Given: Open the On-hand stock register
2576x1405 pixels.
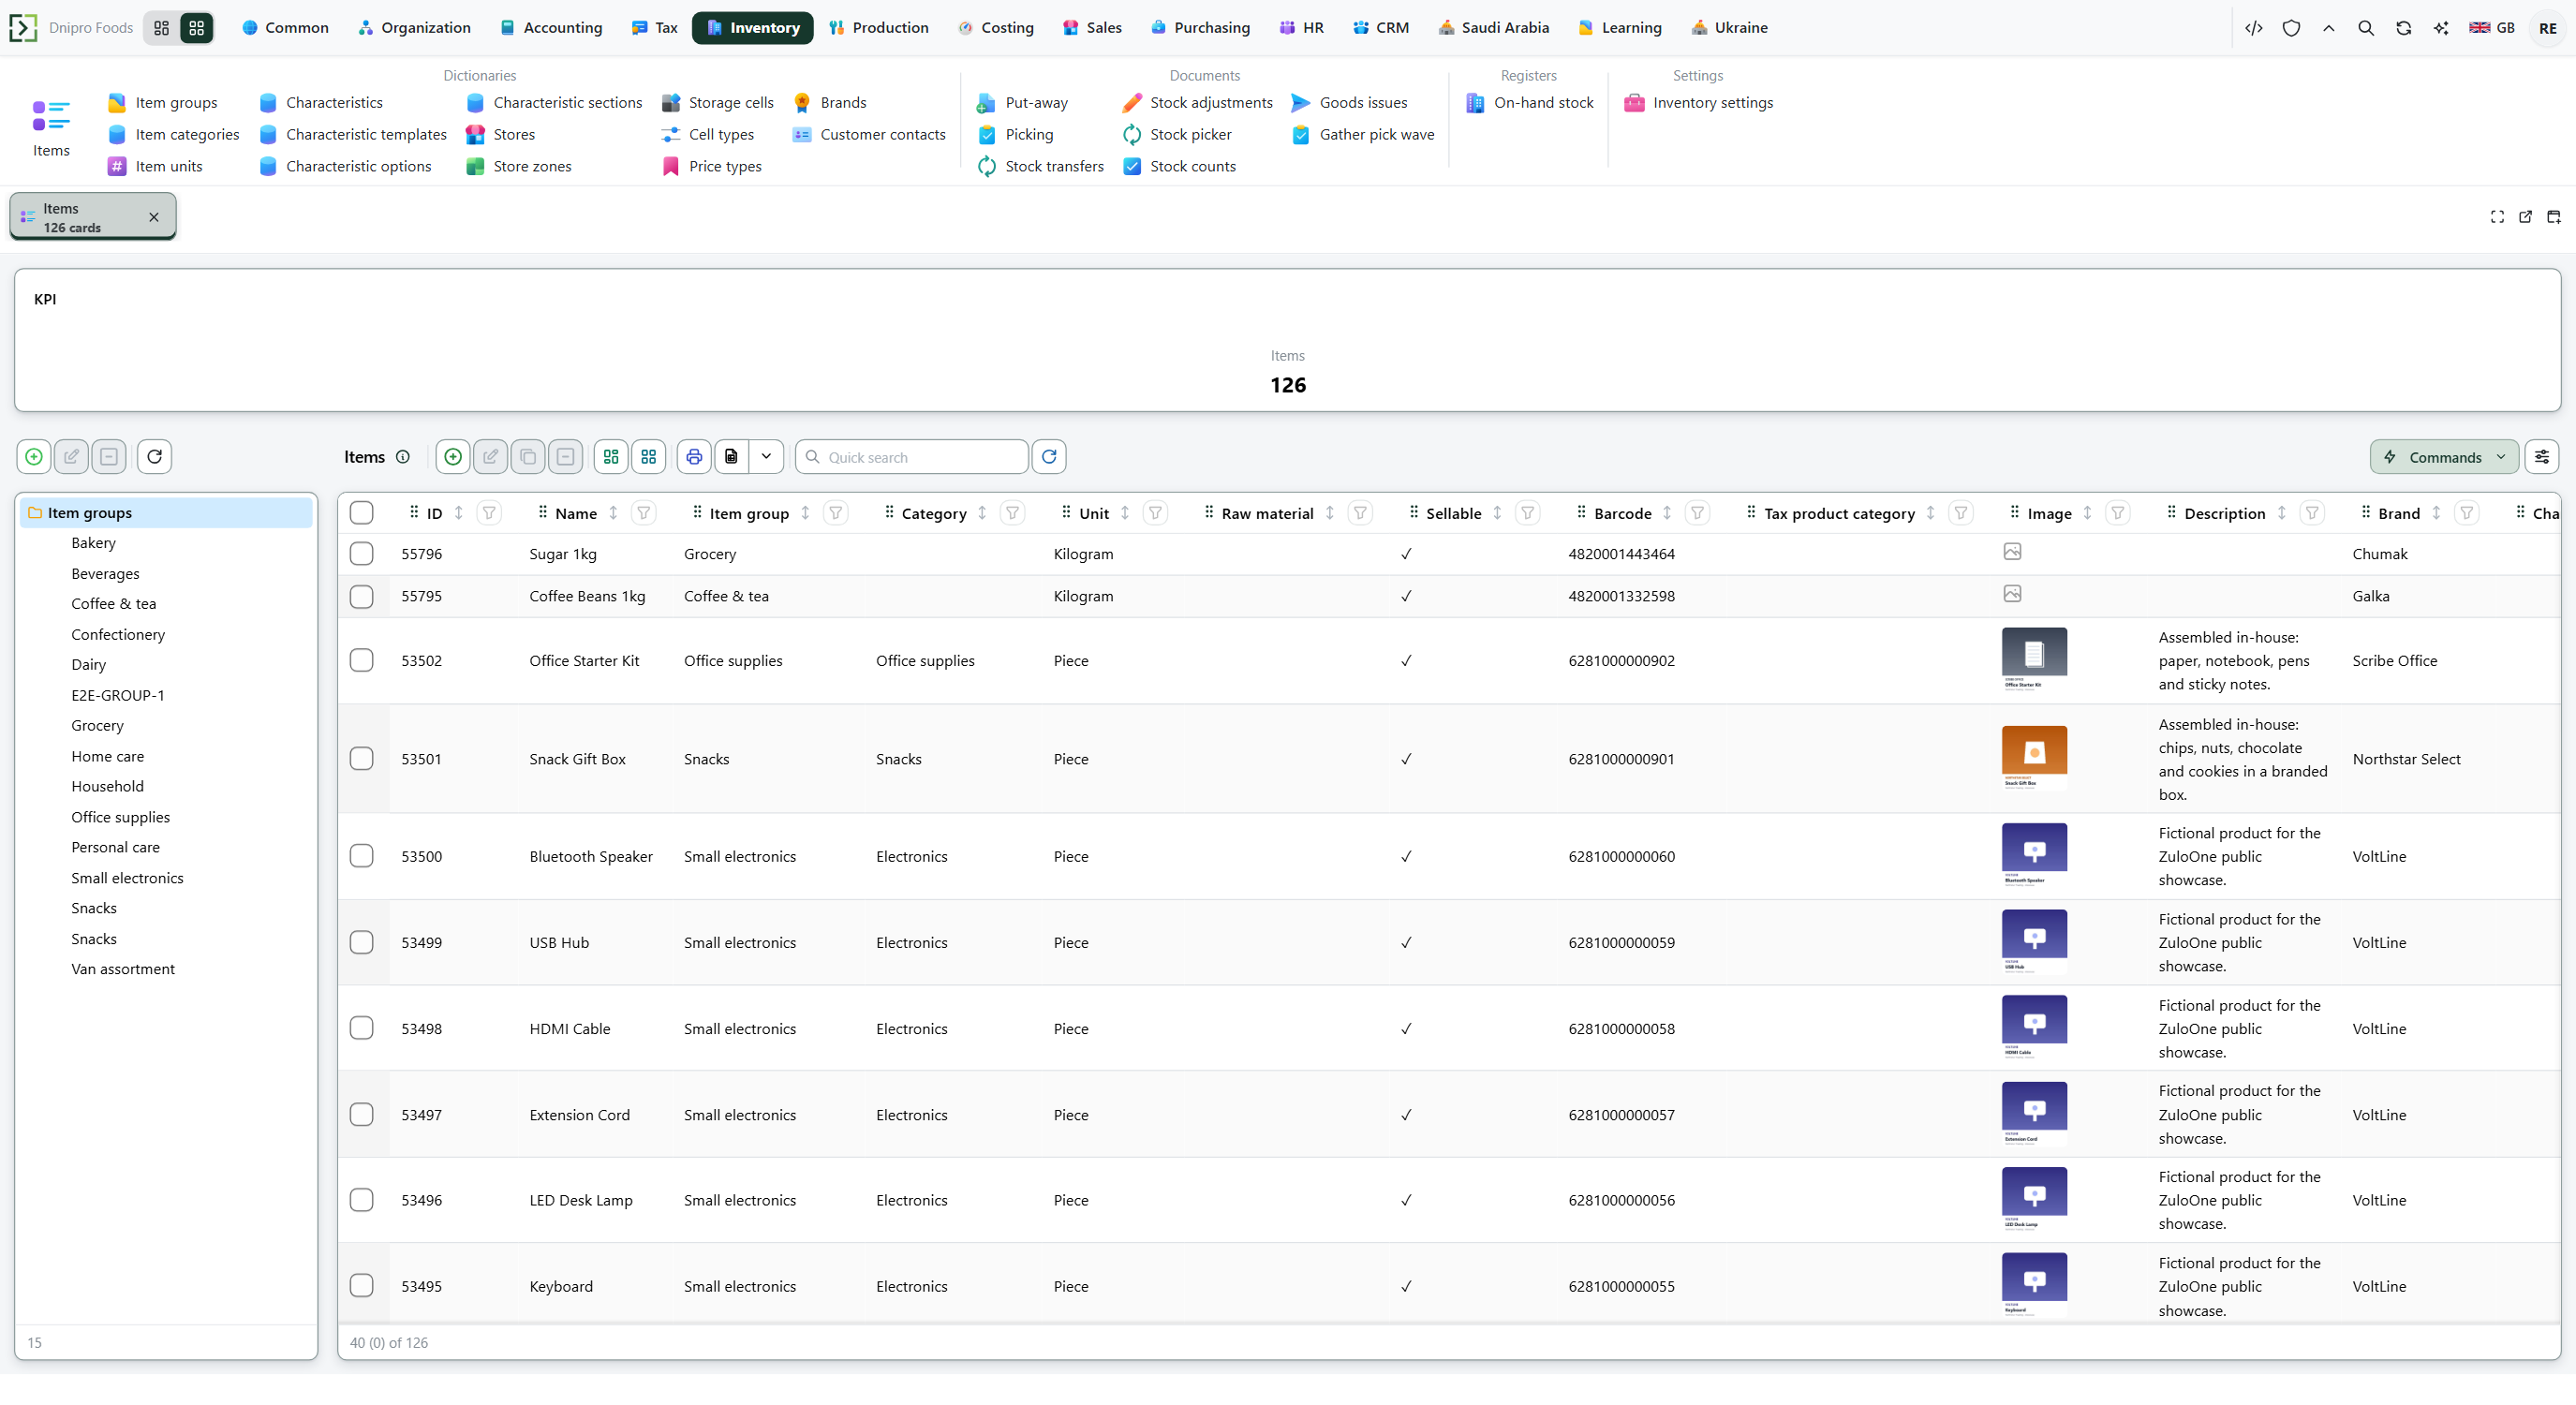Looking at the screenshot, I should [1530, 102].
